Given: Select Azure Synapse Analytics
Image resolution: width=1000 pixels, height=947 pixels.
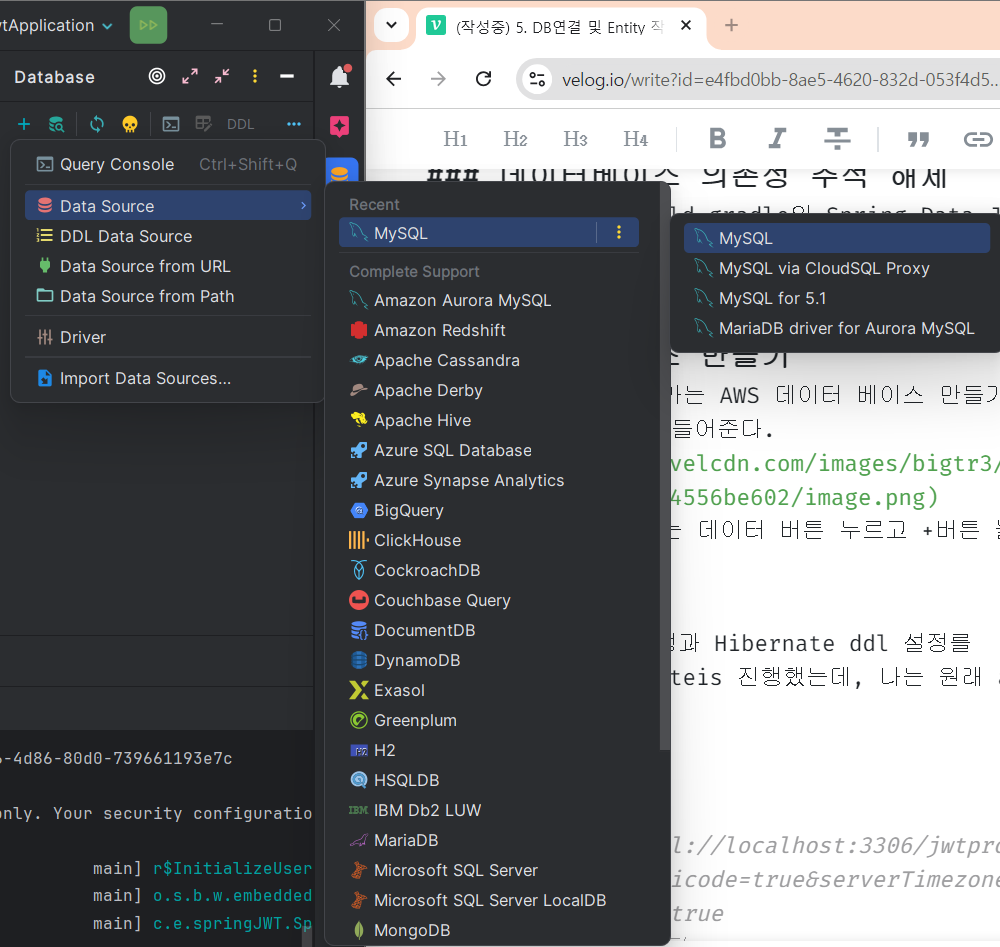Looking at the screenshot, I should pos(489,480).
